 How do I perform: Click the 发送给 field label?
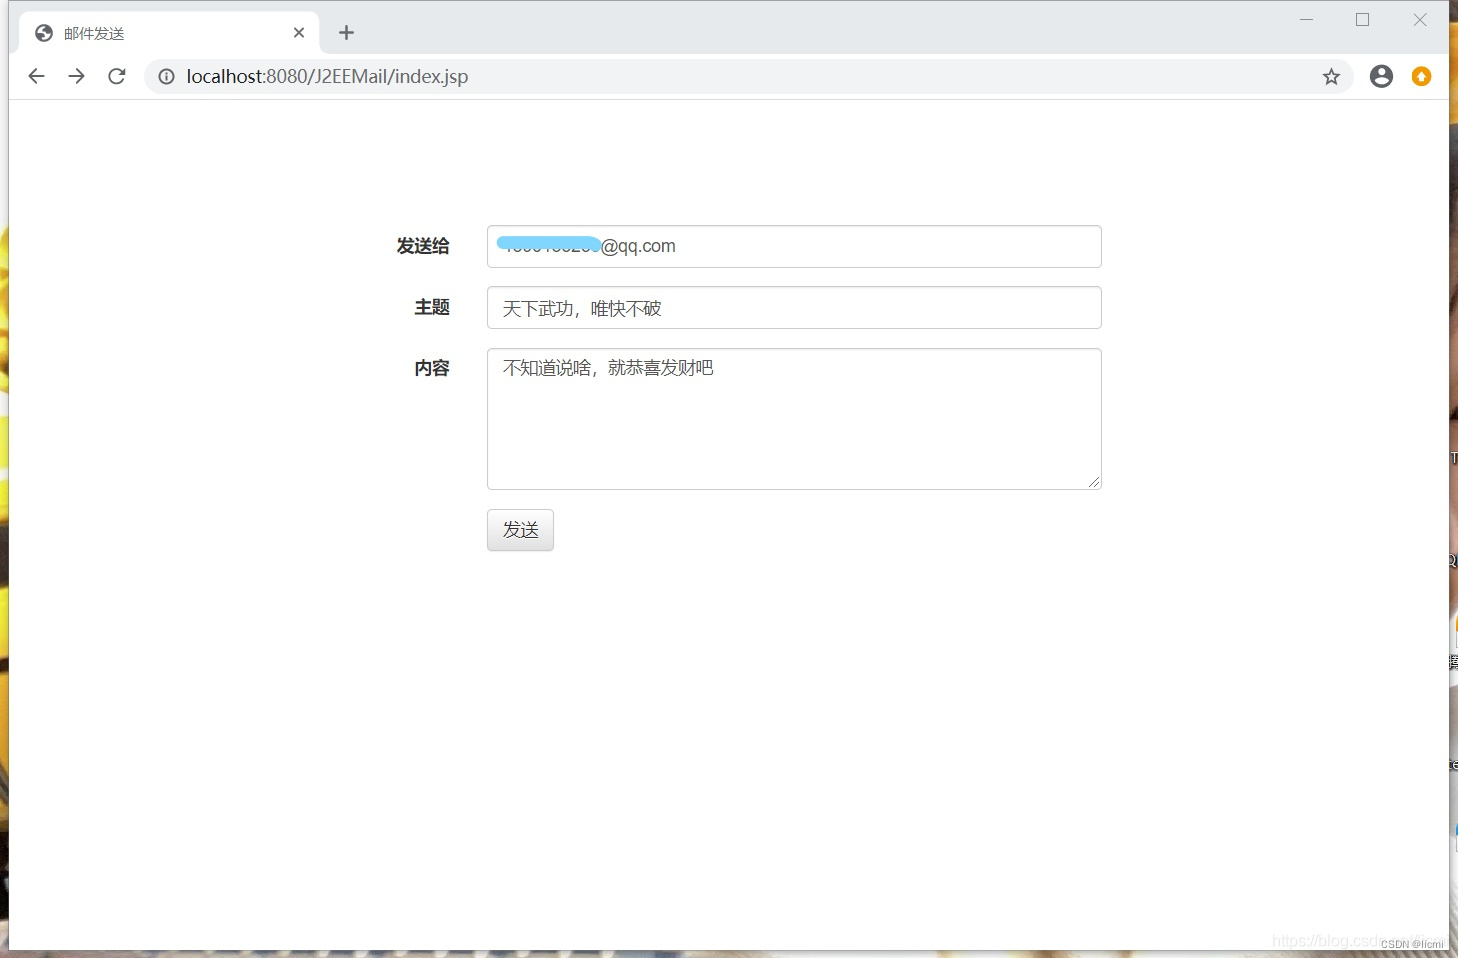423,246
